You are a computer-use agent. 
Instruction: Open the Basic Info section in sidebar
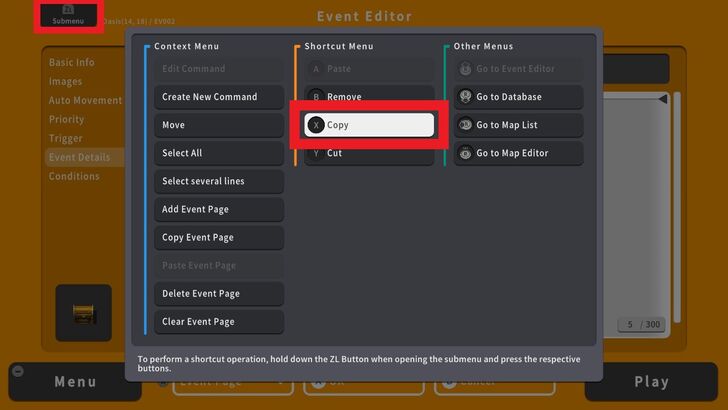[72, 62]
